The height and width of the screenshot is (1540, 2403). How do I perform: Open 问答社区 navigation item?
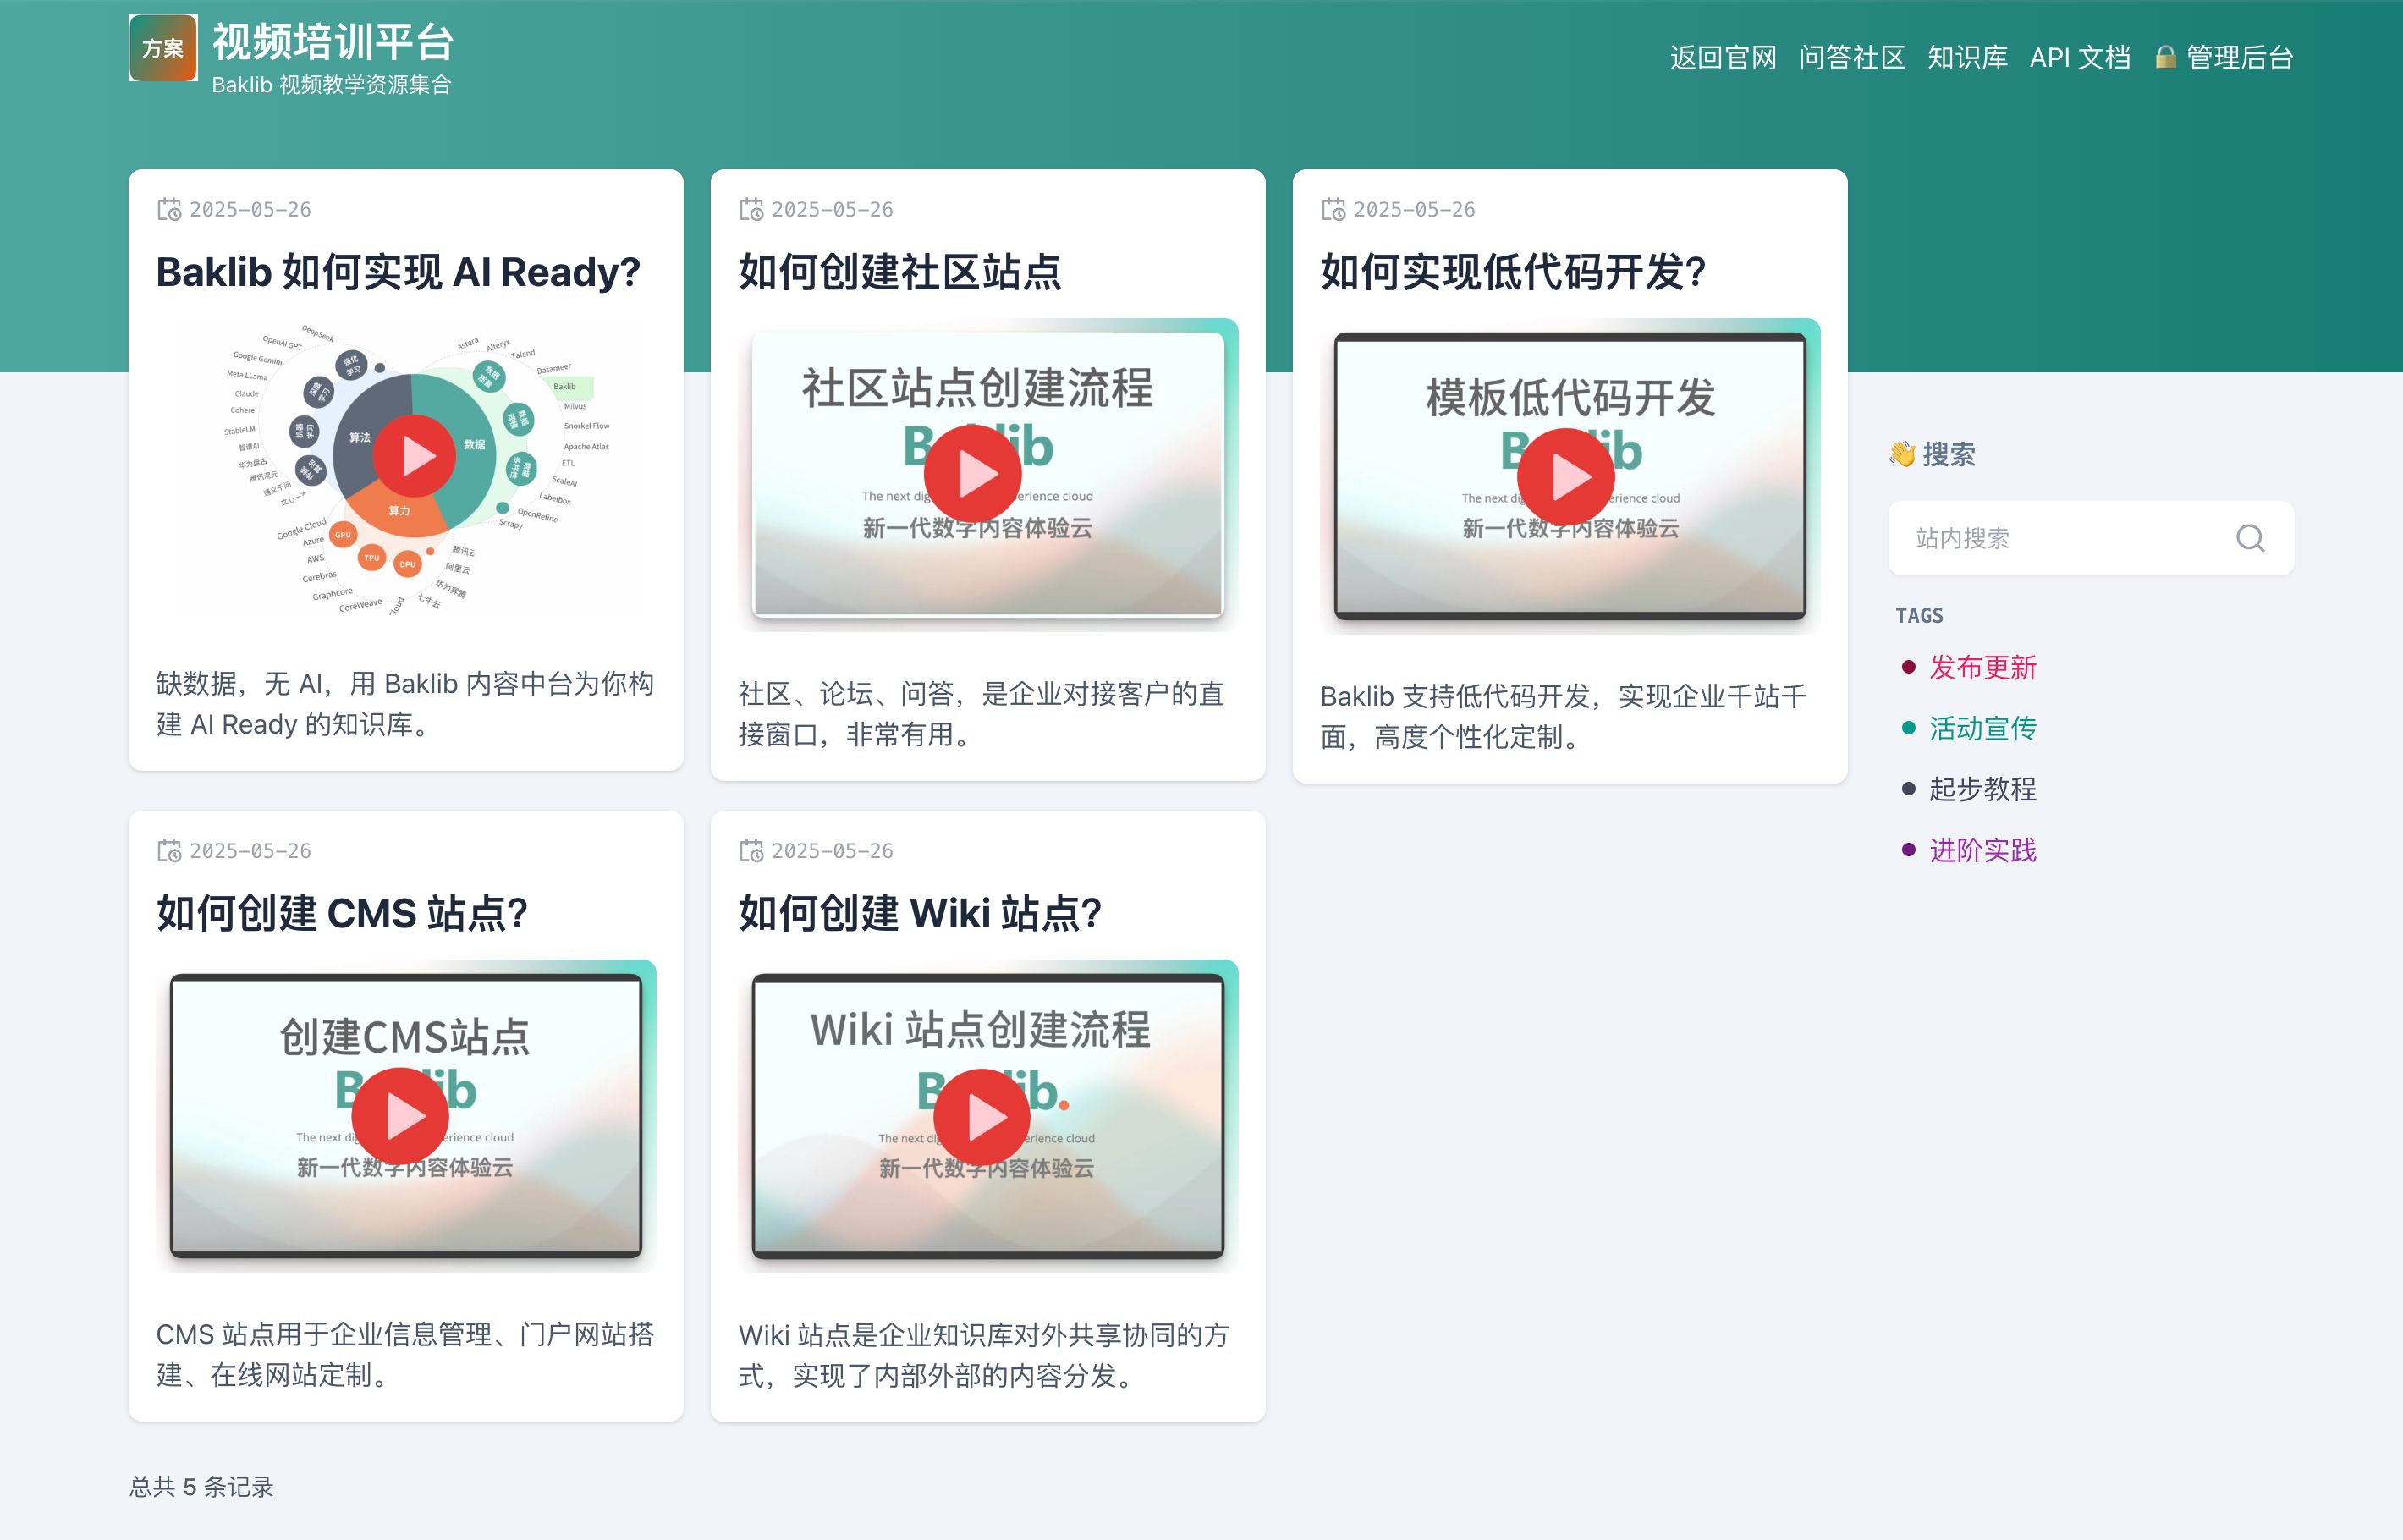tap(1851, 58)
